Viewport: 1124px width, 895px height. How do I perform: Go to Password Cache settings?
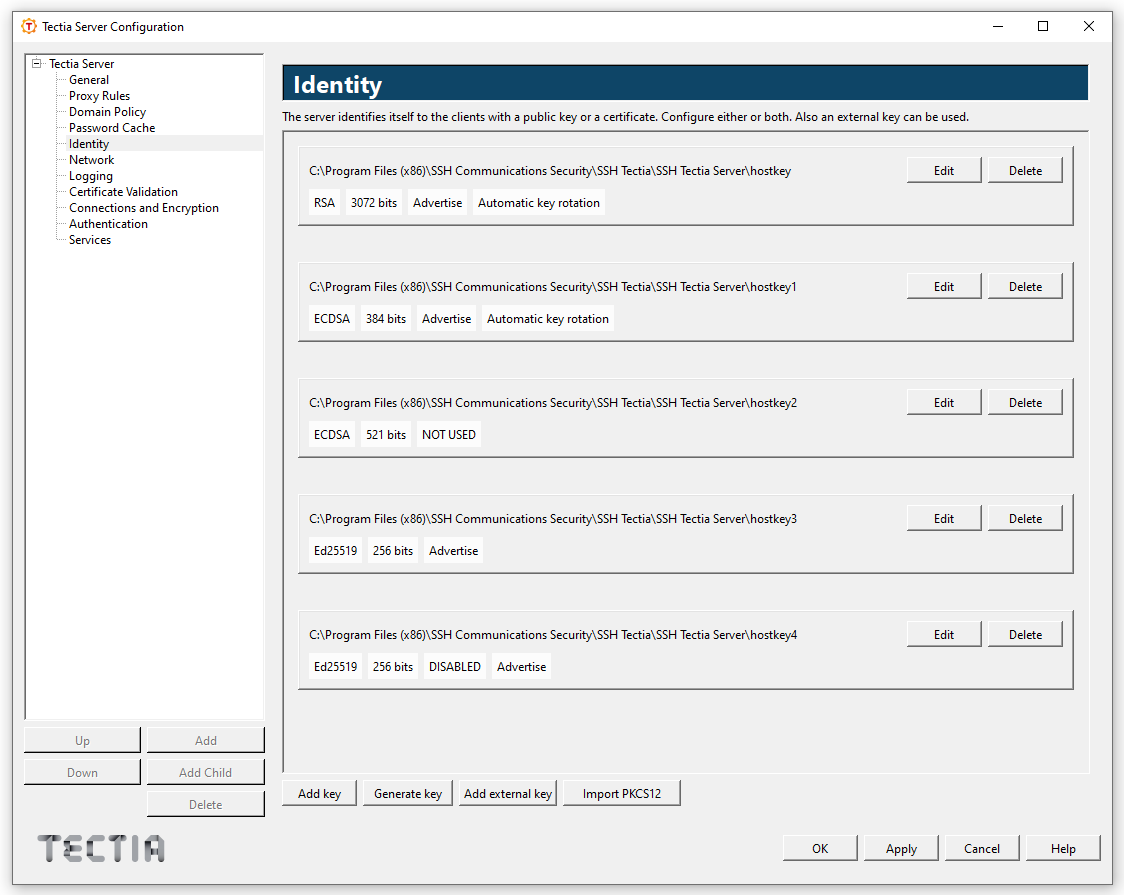pyautogui.click(x=112, y=128)
